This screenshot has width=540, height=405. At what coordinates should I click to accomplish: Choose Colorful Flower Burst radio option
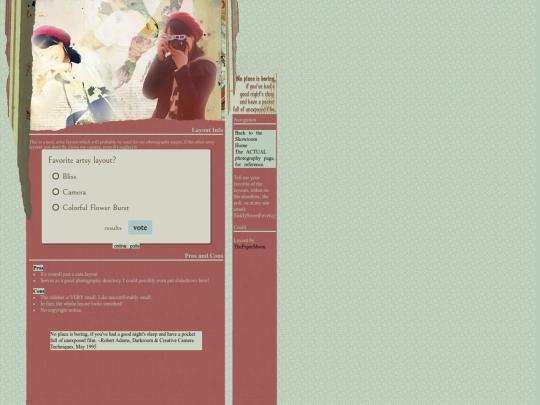(55, 207)
